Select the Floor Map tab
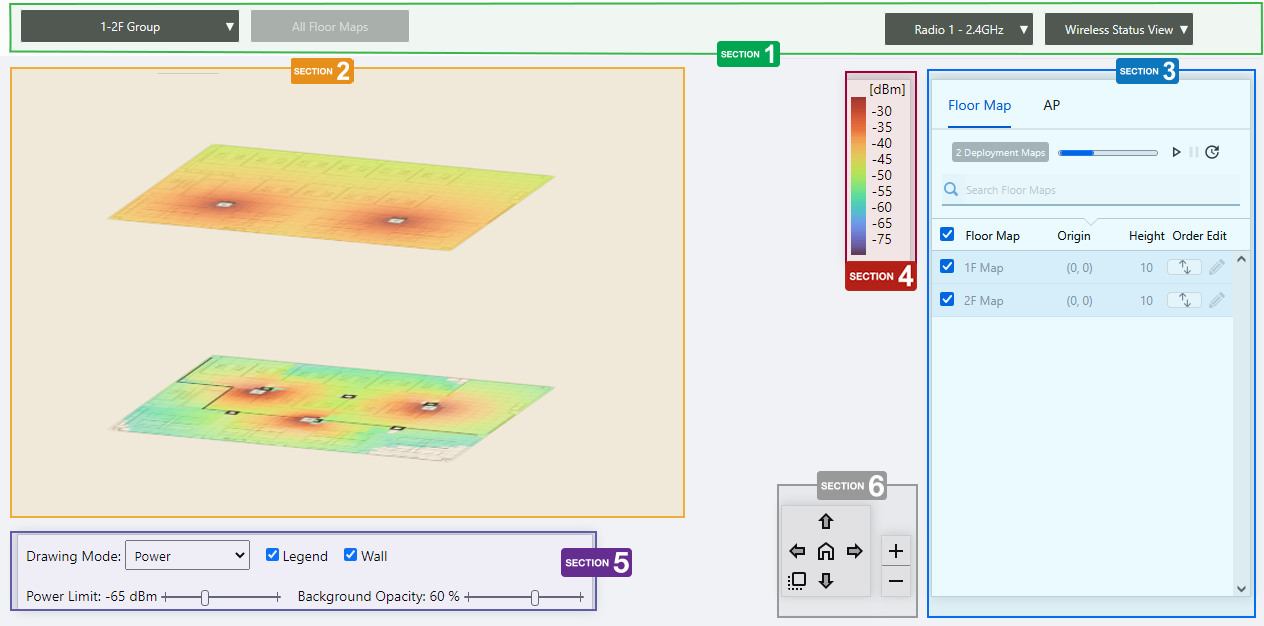 [x=979, y=105]
